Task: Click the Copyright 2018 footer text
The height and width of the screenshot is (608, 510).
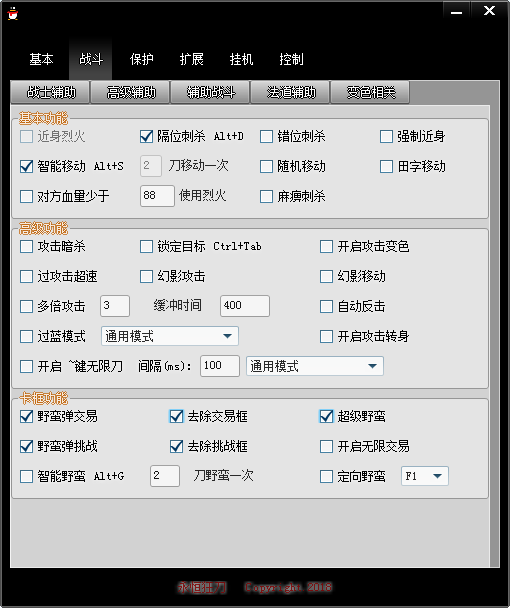Action: click(288, 587)
